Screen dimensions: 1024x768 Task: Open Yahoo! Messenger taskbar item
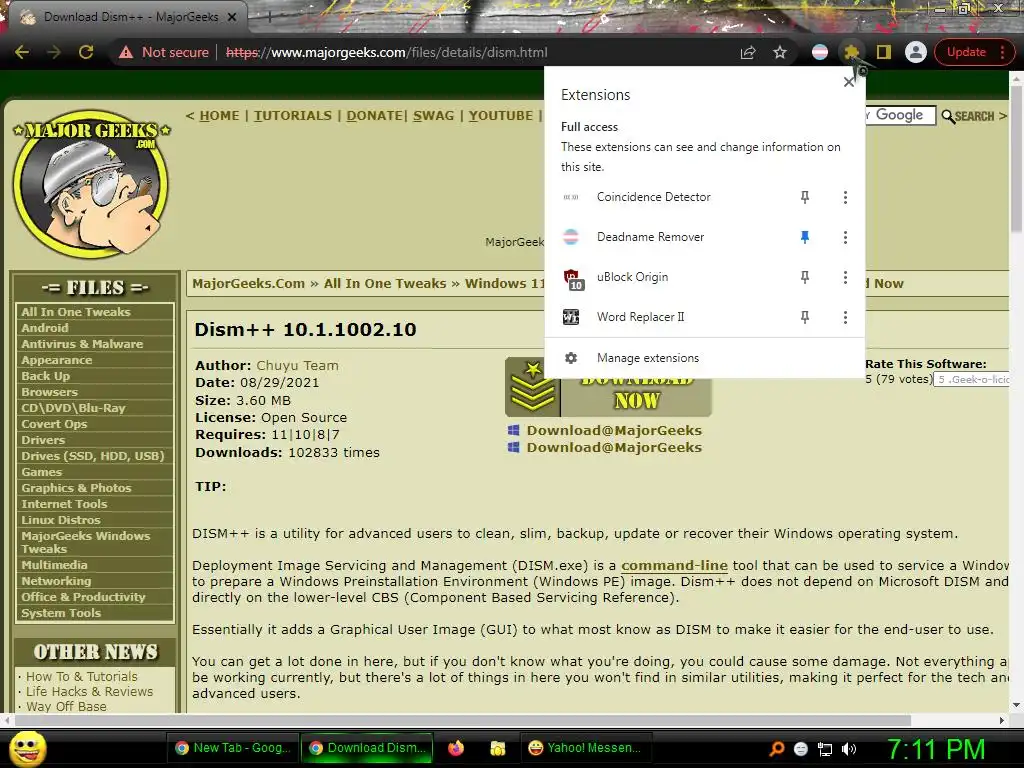585,748
